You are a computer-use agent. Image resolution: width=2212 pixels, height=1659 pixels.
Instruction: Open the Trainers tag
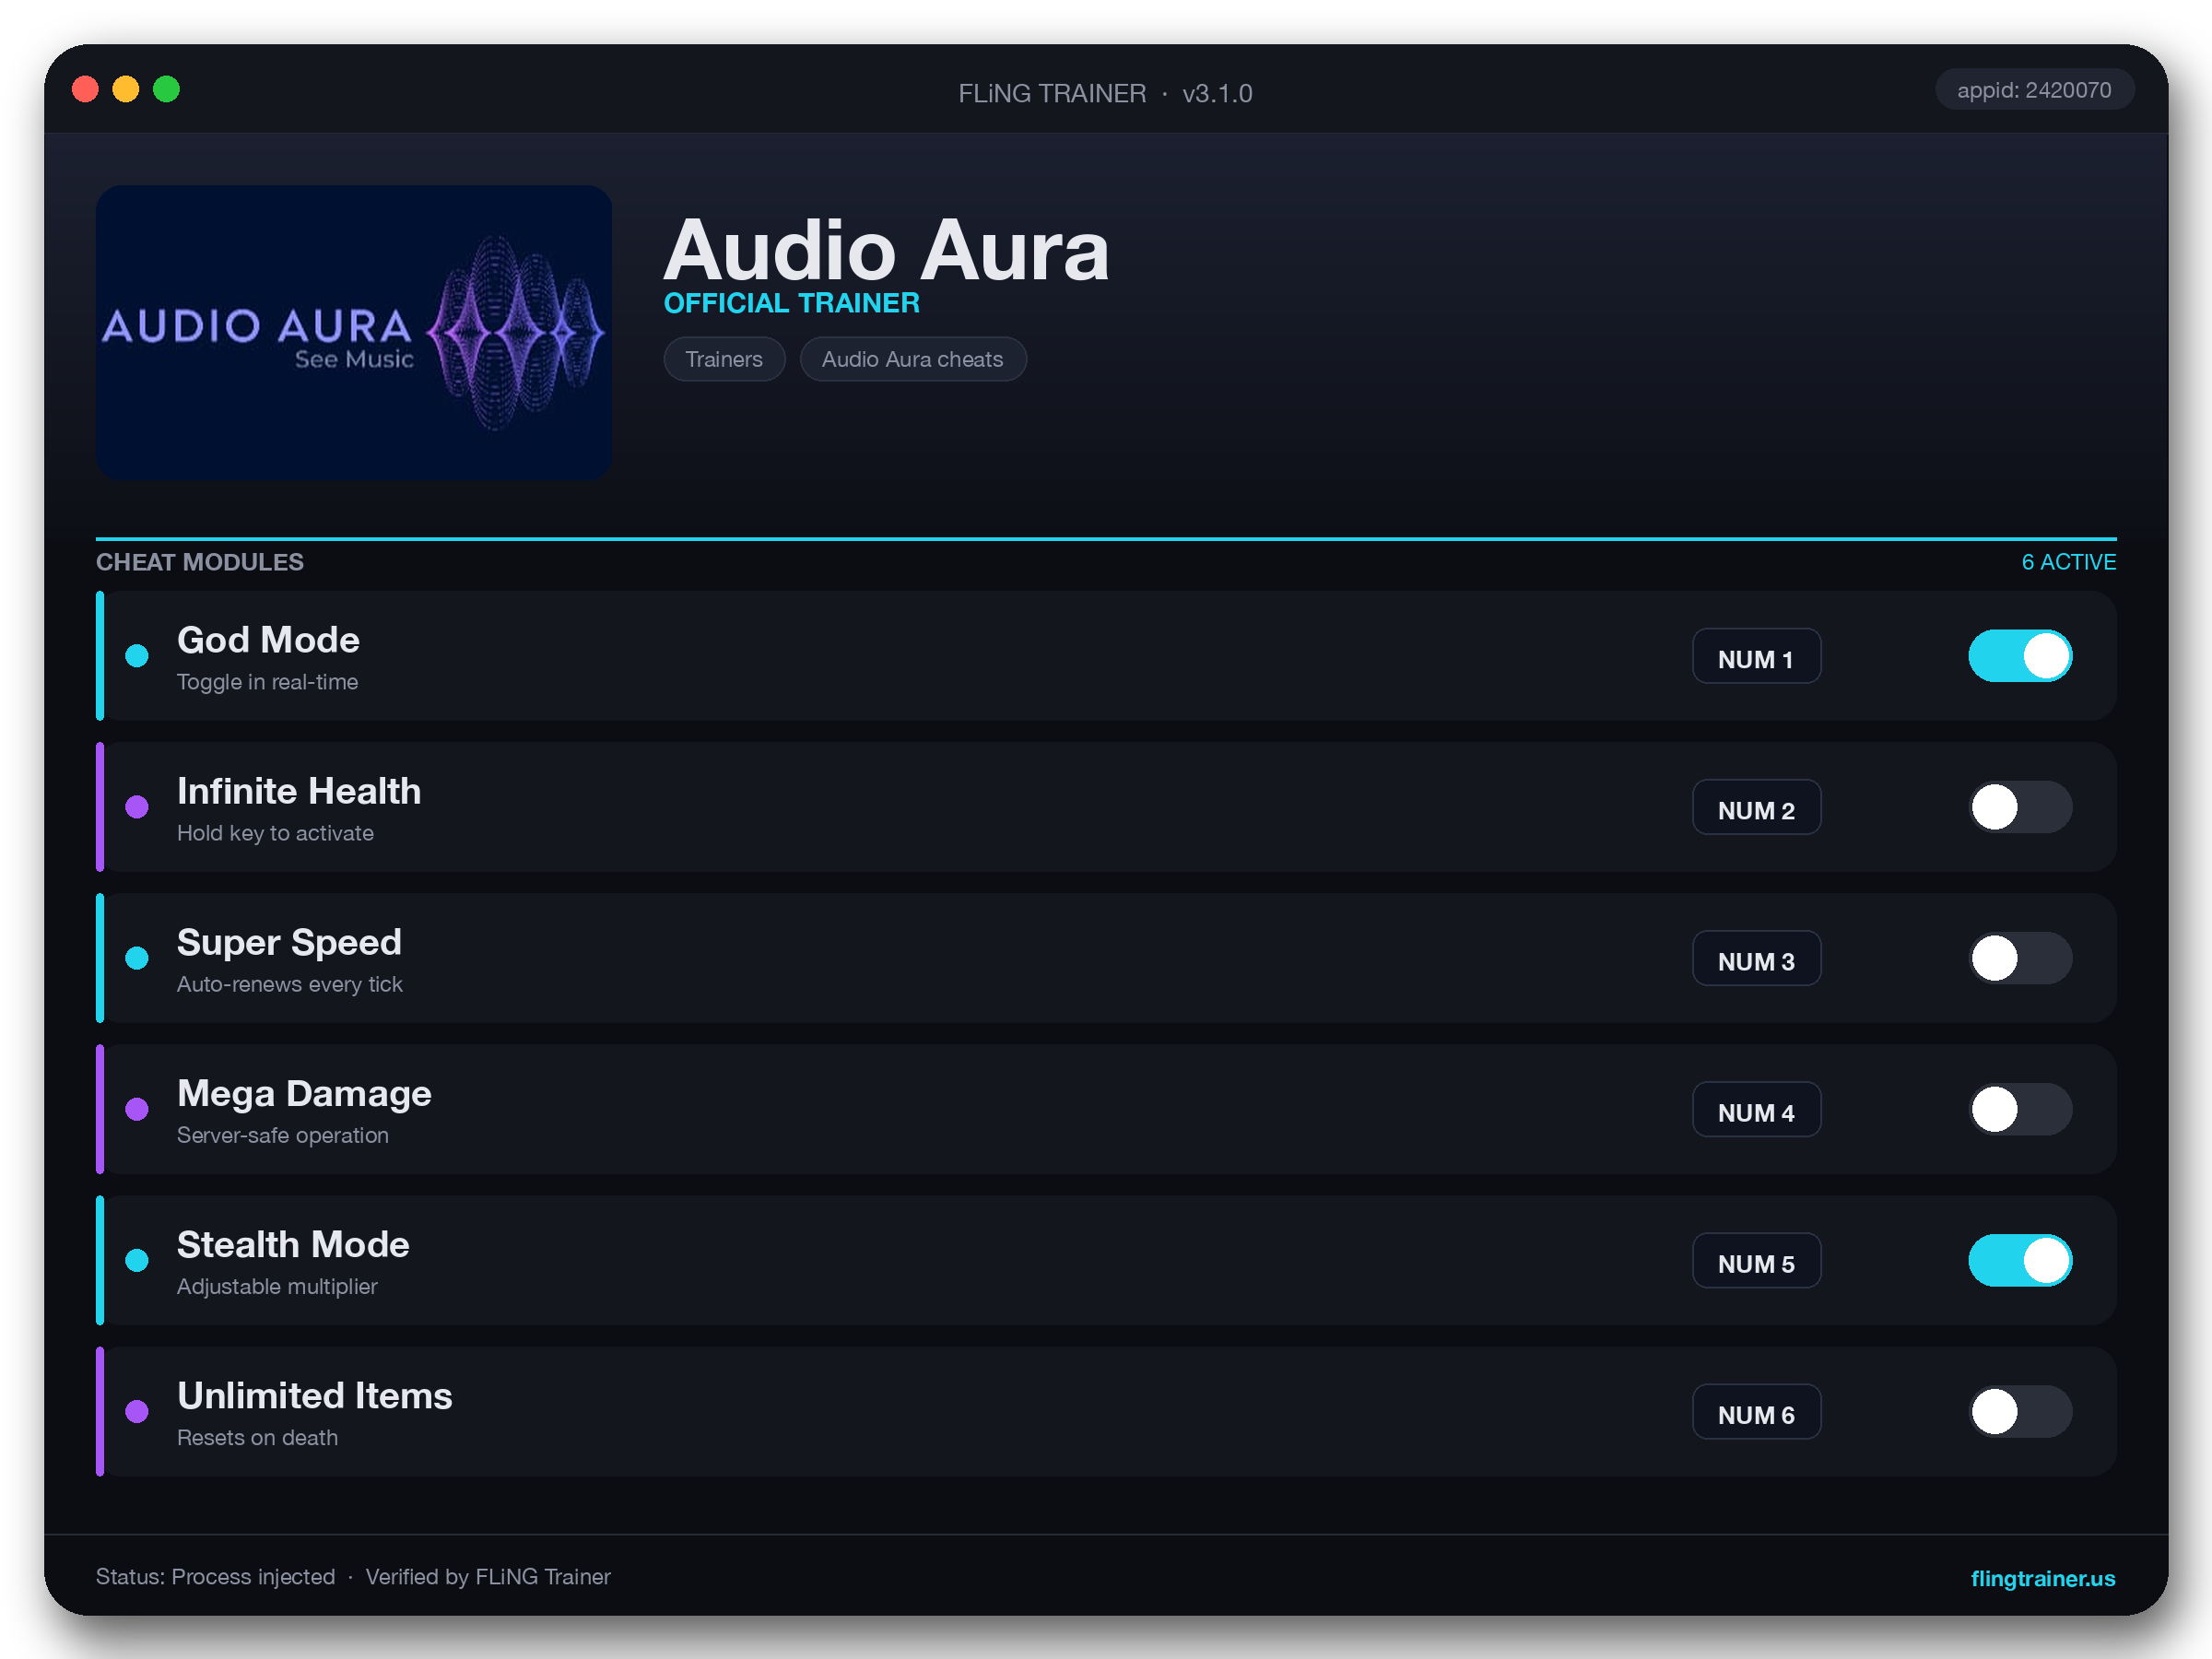click(724, 359)
